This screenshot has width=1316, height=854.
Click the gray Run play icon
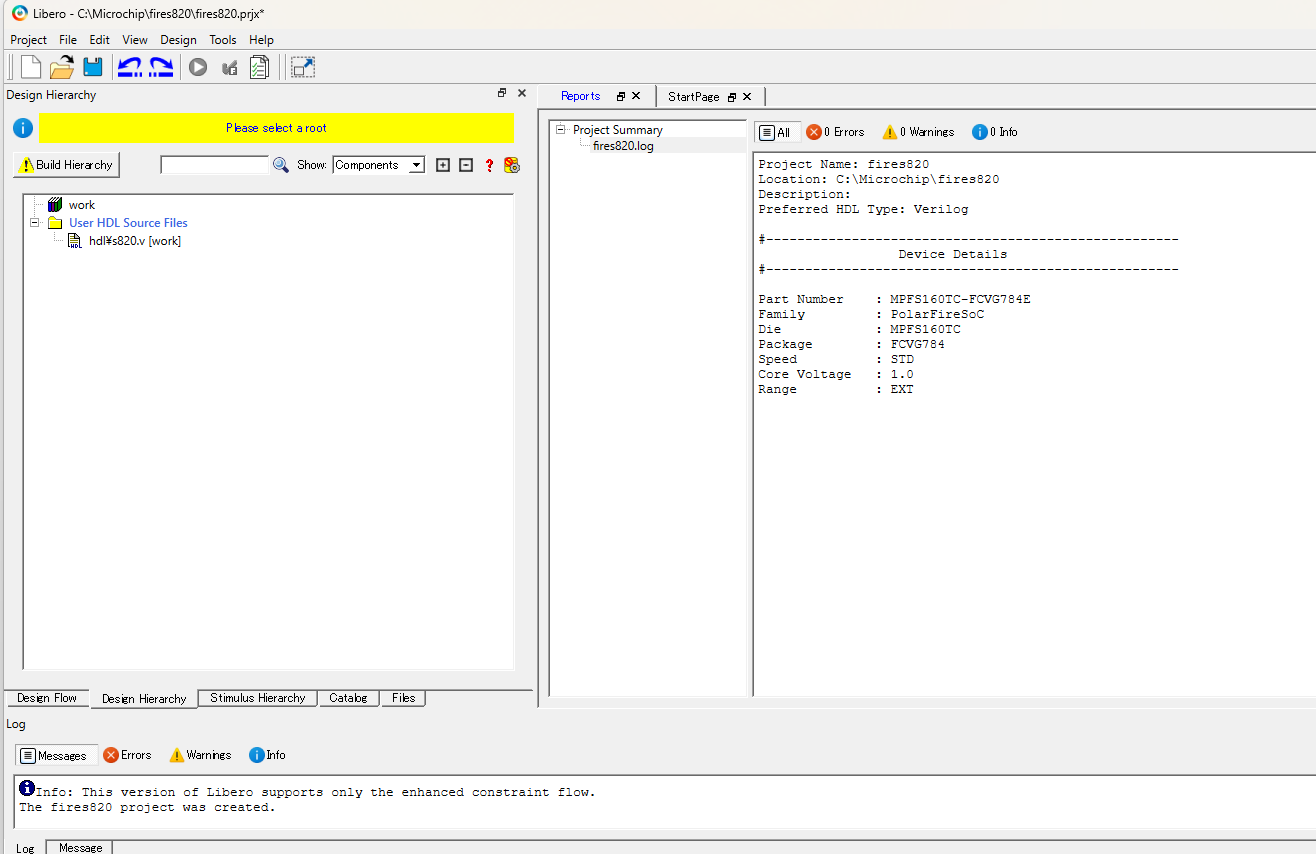click(x=198, y=68)
